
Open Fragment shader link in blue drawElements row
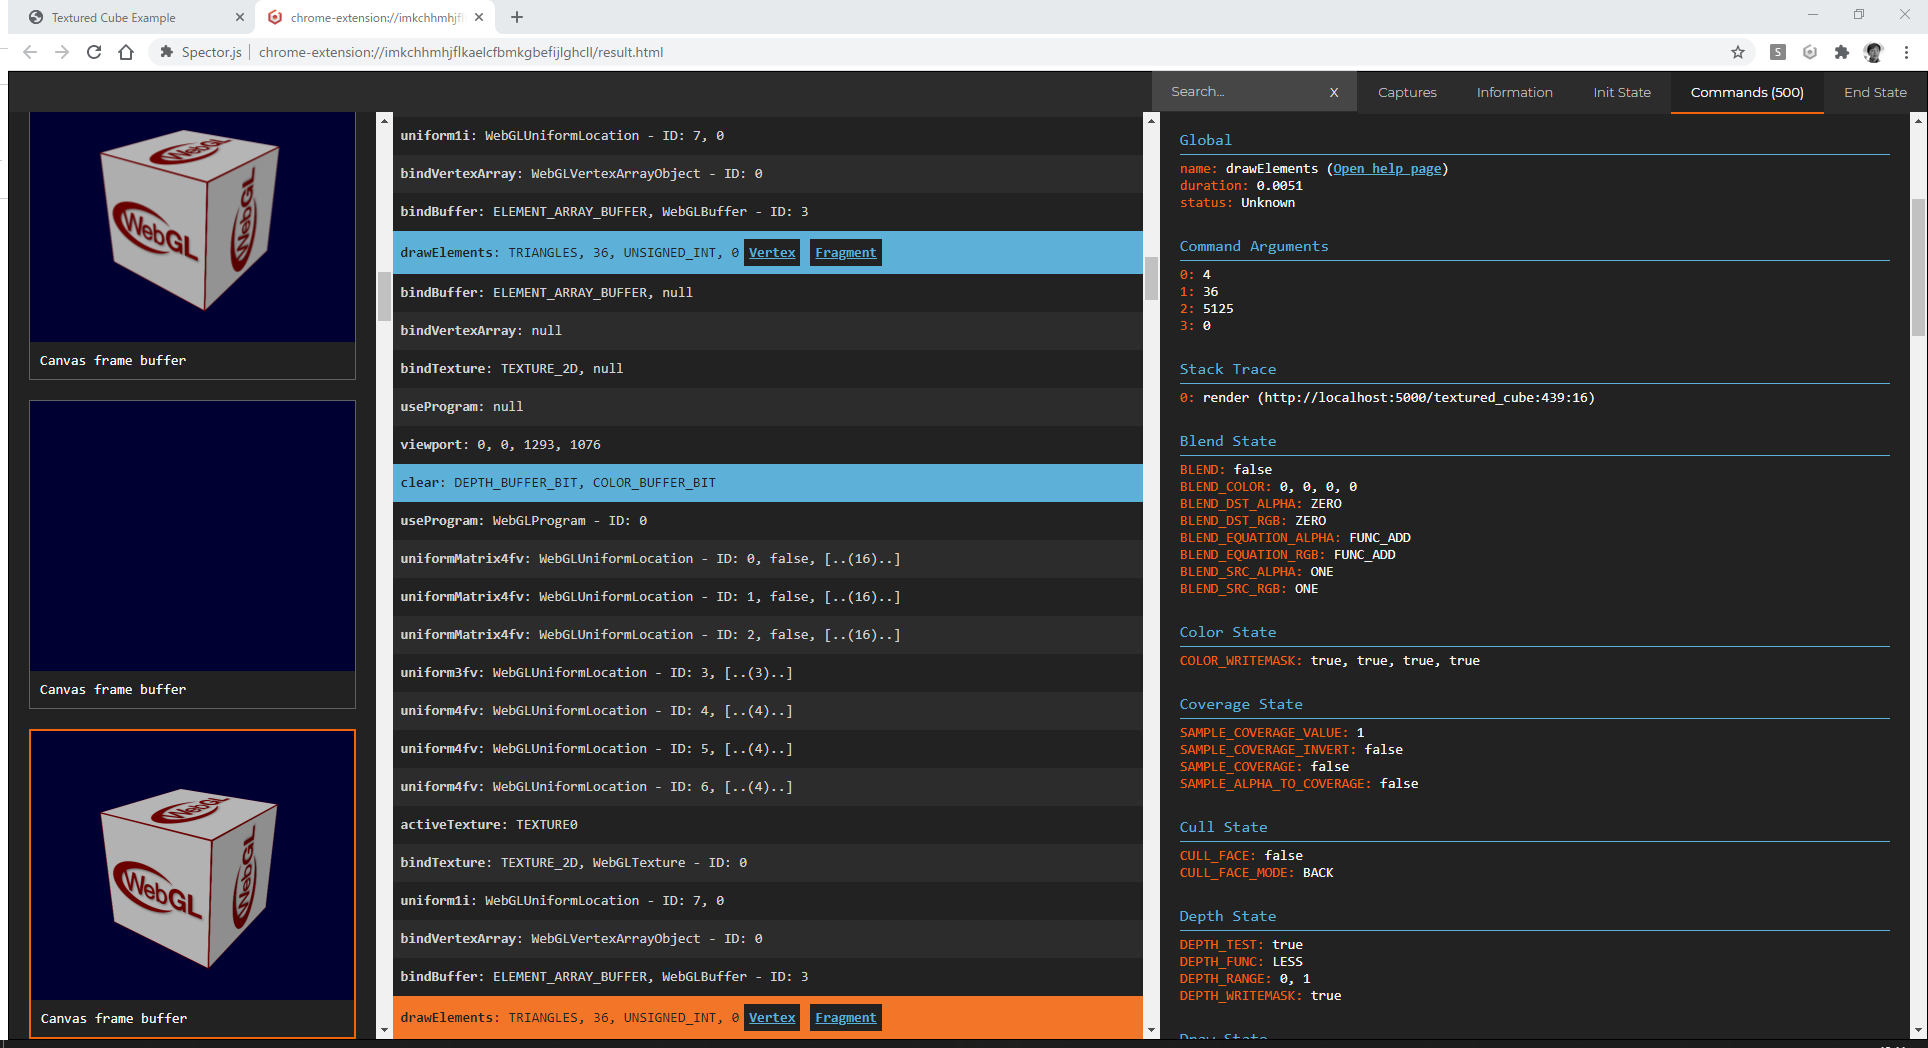click(845, 253)
